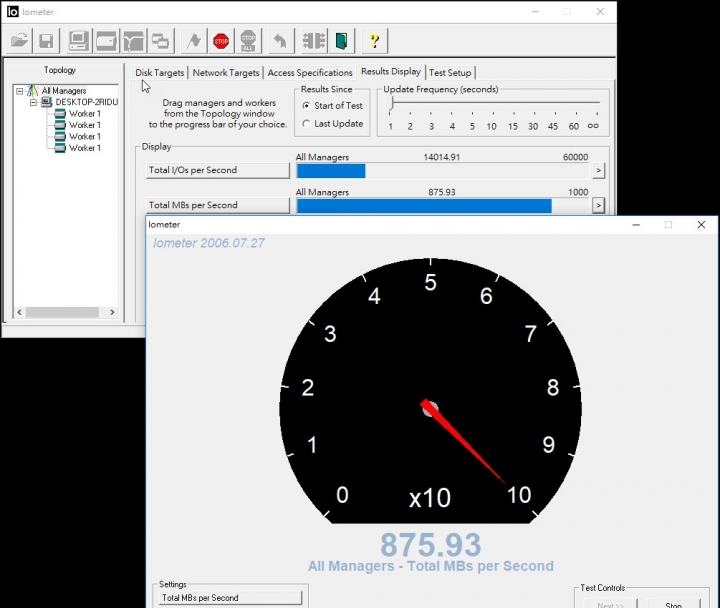
Task: Stop All tests toolbar icon
Action: 248,41
